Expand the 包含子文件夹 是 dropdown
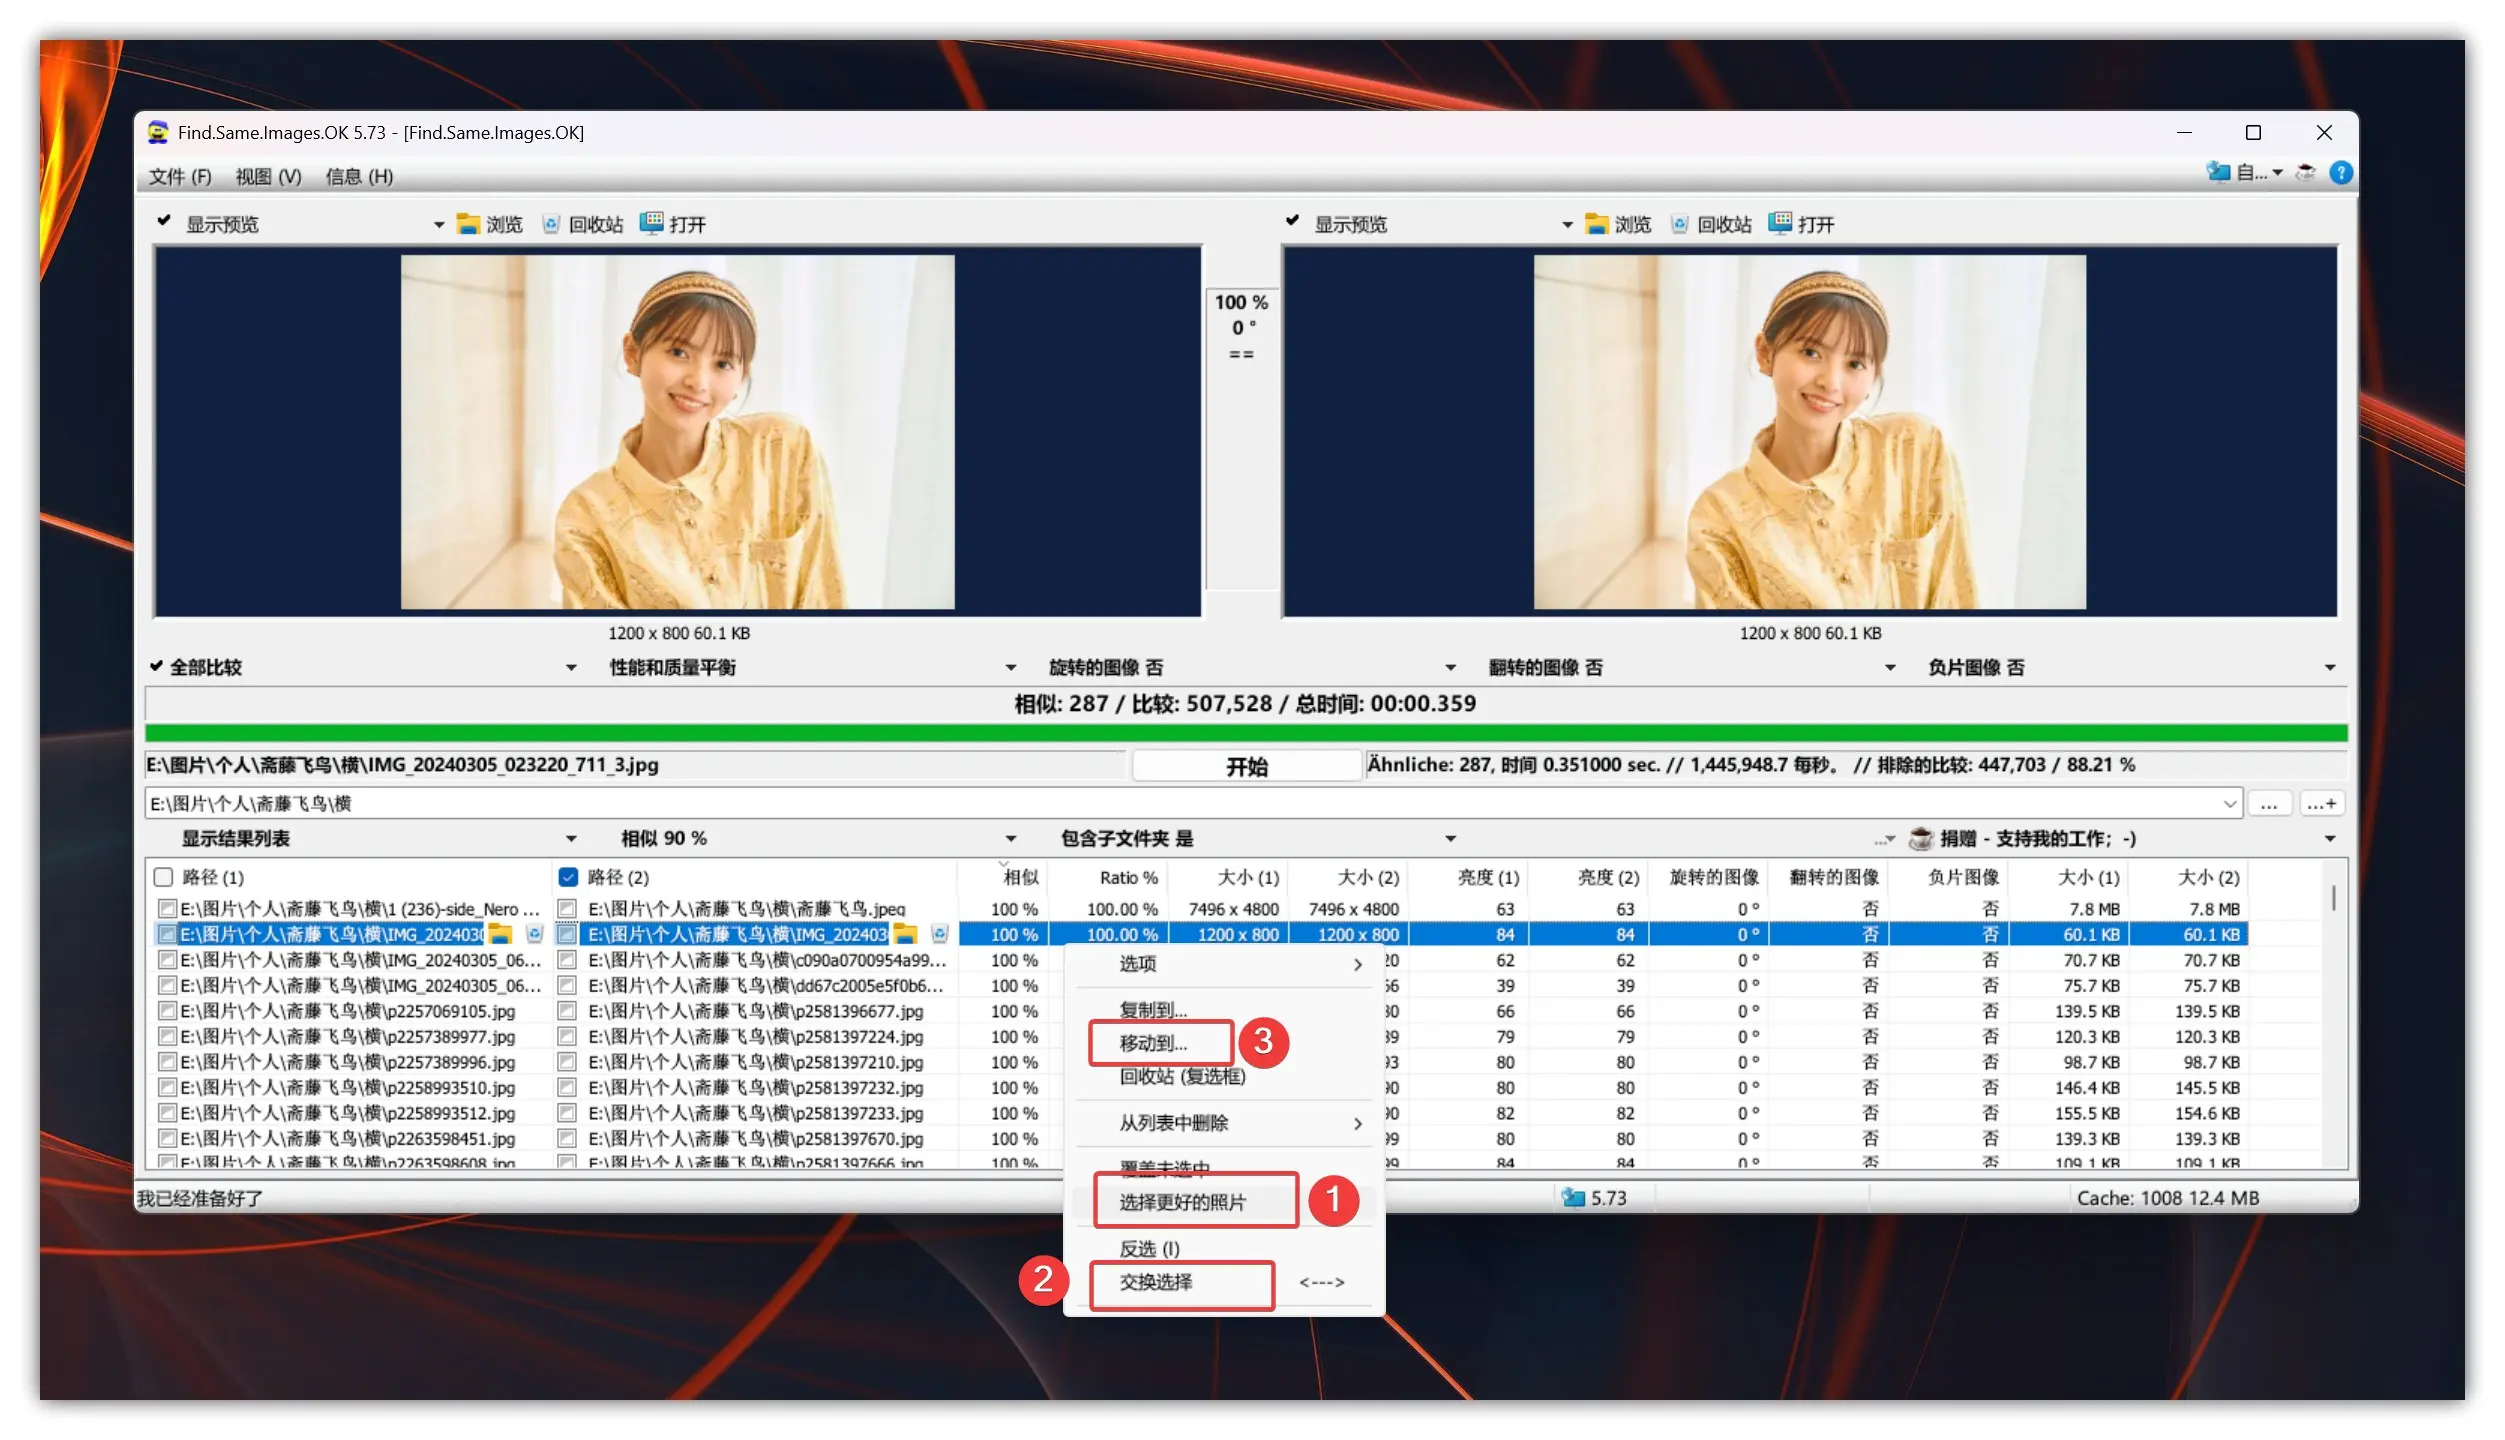Screen dimensions: 2505x1440 point(1451,839)
